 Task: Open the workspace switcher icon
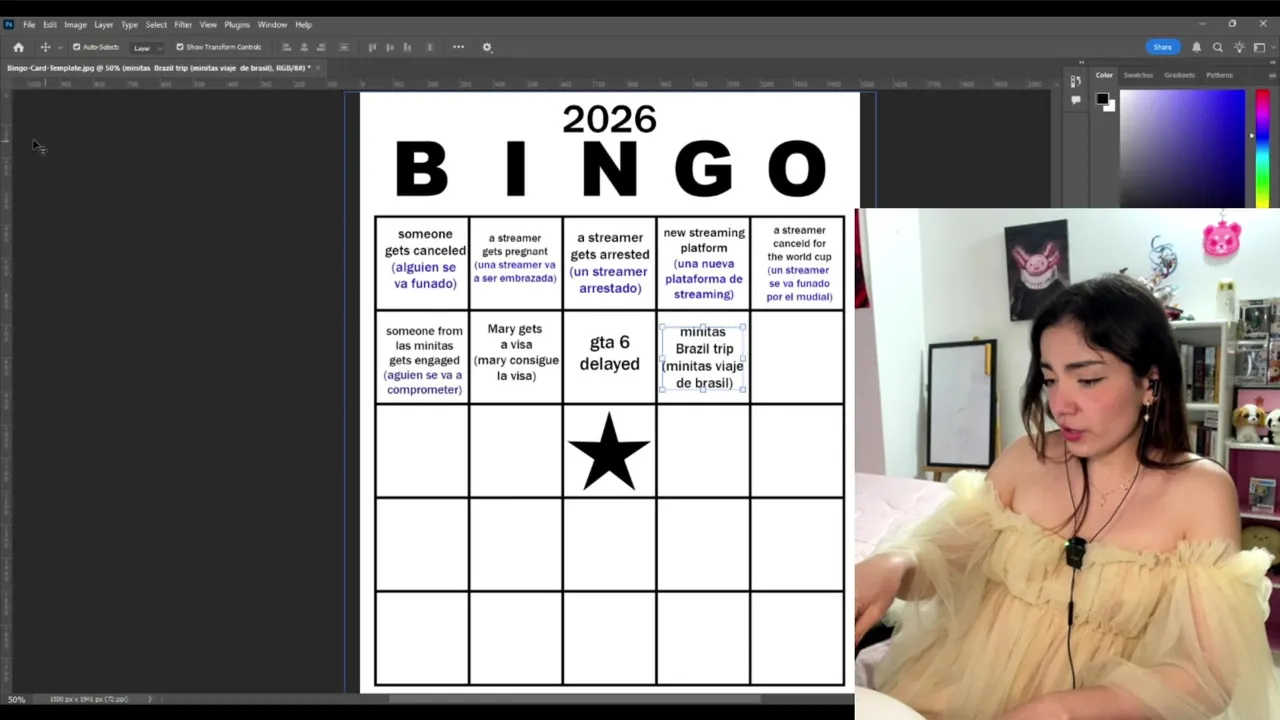point(1261,47)
